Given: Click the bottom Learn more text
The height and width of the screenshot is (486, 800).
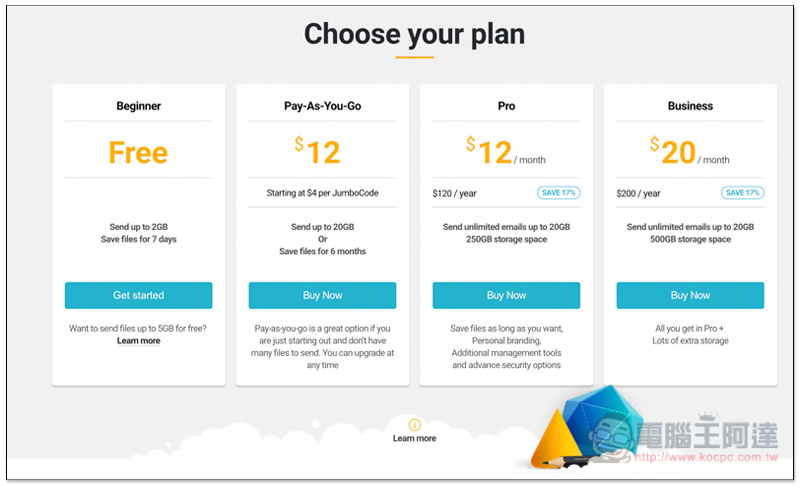Looking at the screenshot, I should (x=414, y=438).
